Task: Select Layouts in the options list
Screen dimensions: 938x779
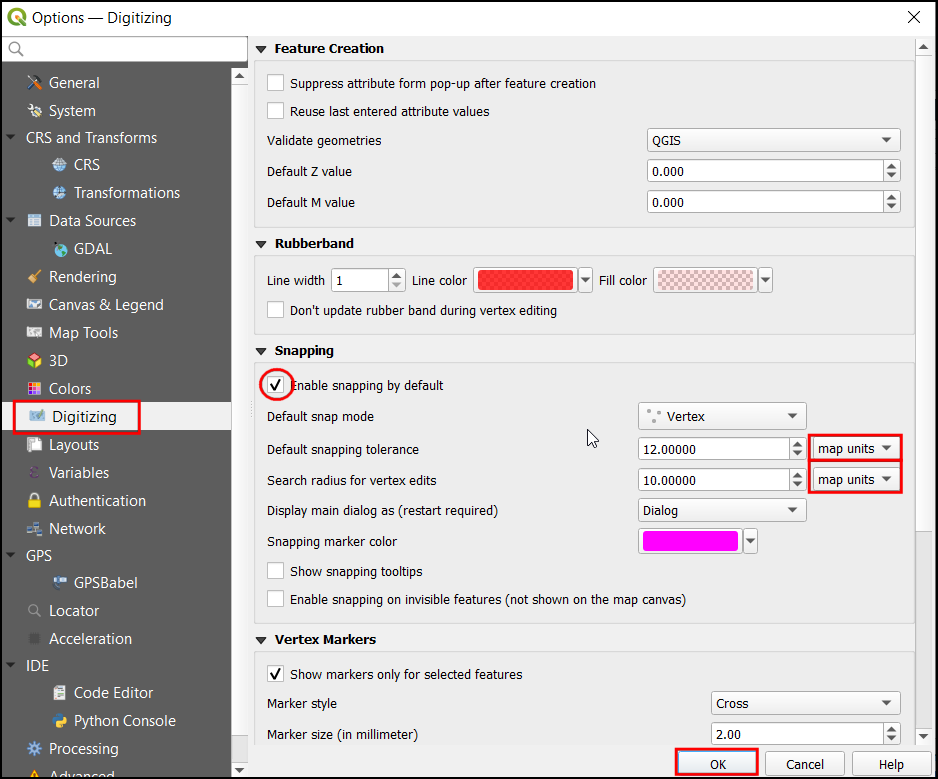Action: point(74,445)
